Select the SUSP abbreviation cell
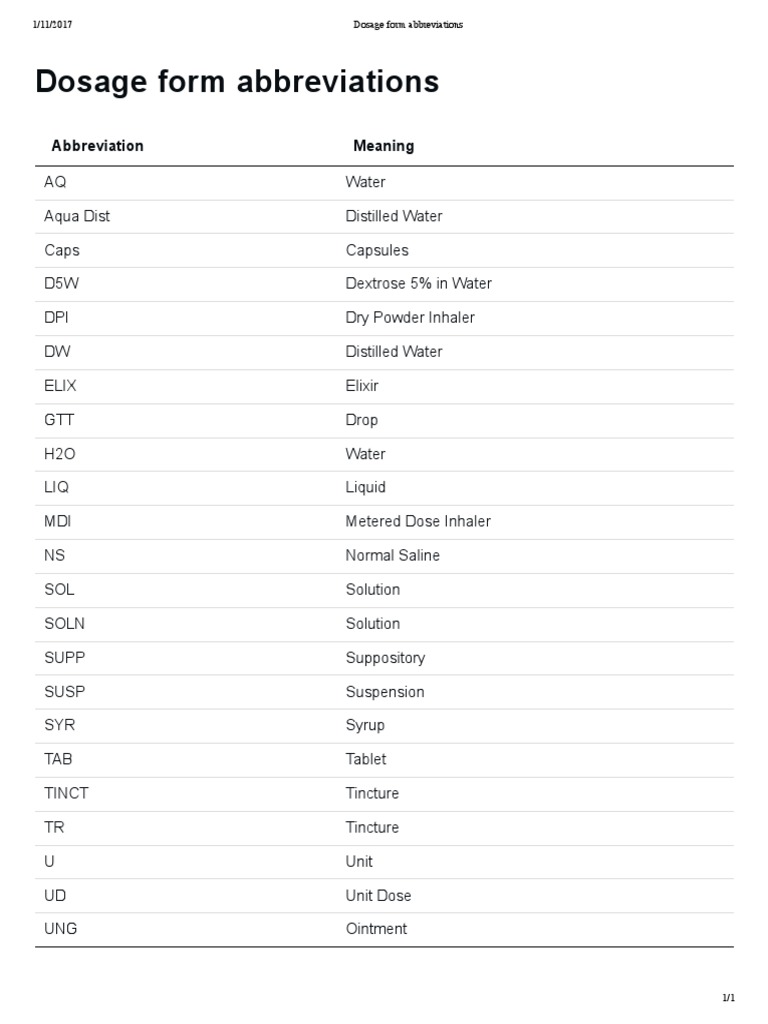The width and height of the screenshot is (768, 1024). pyautogui.click(x=65, y=692)
